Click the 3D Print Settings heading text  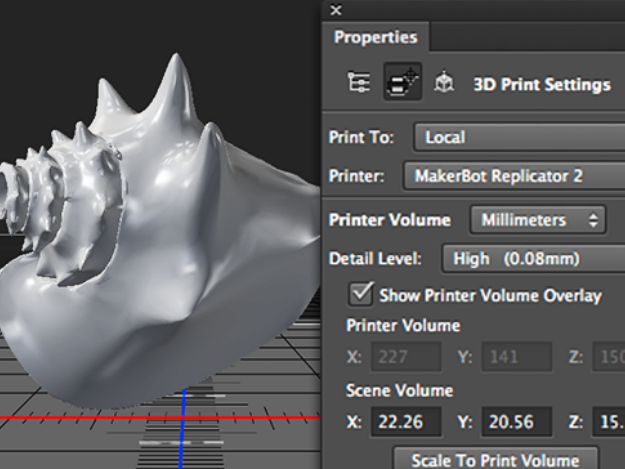coord(542,84)
